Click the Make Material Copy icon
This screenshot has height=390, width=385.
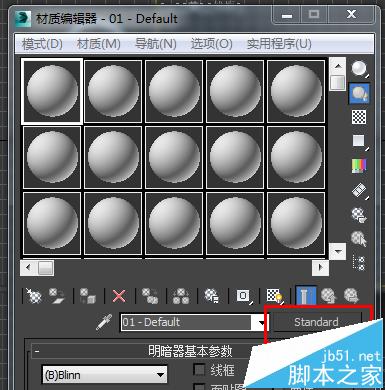pos(150,296)
